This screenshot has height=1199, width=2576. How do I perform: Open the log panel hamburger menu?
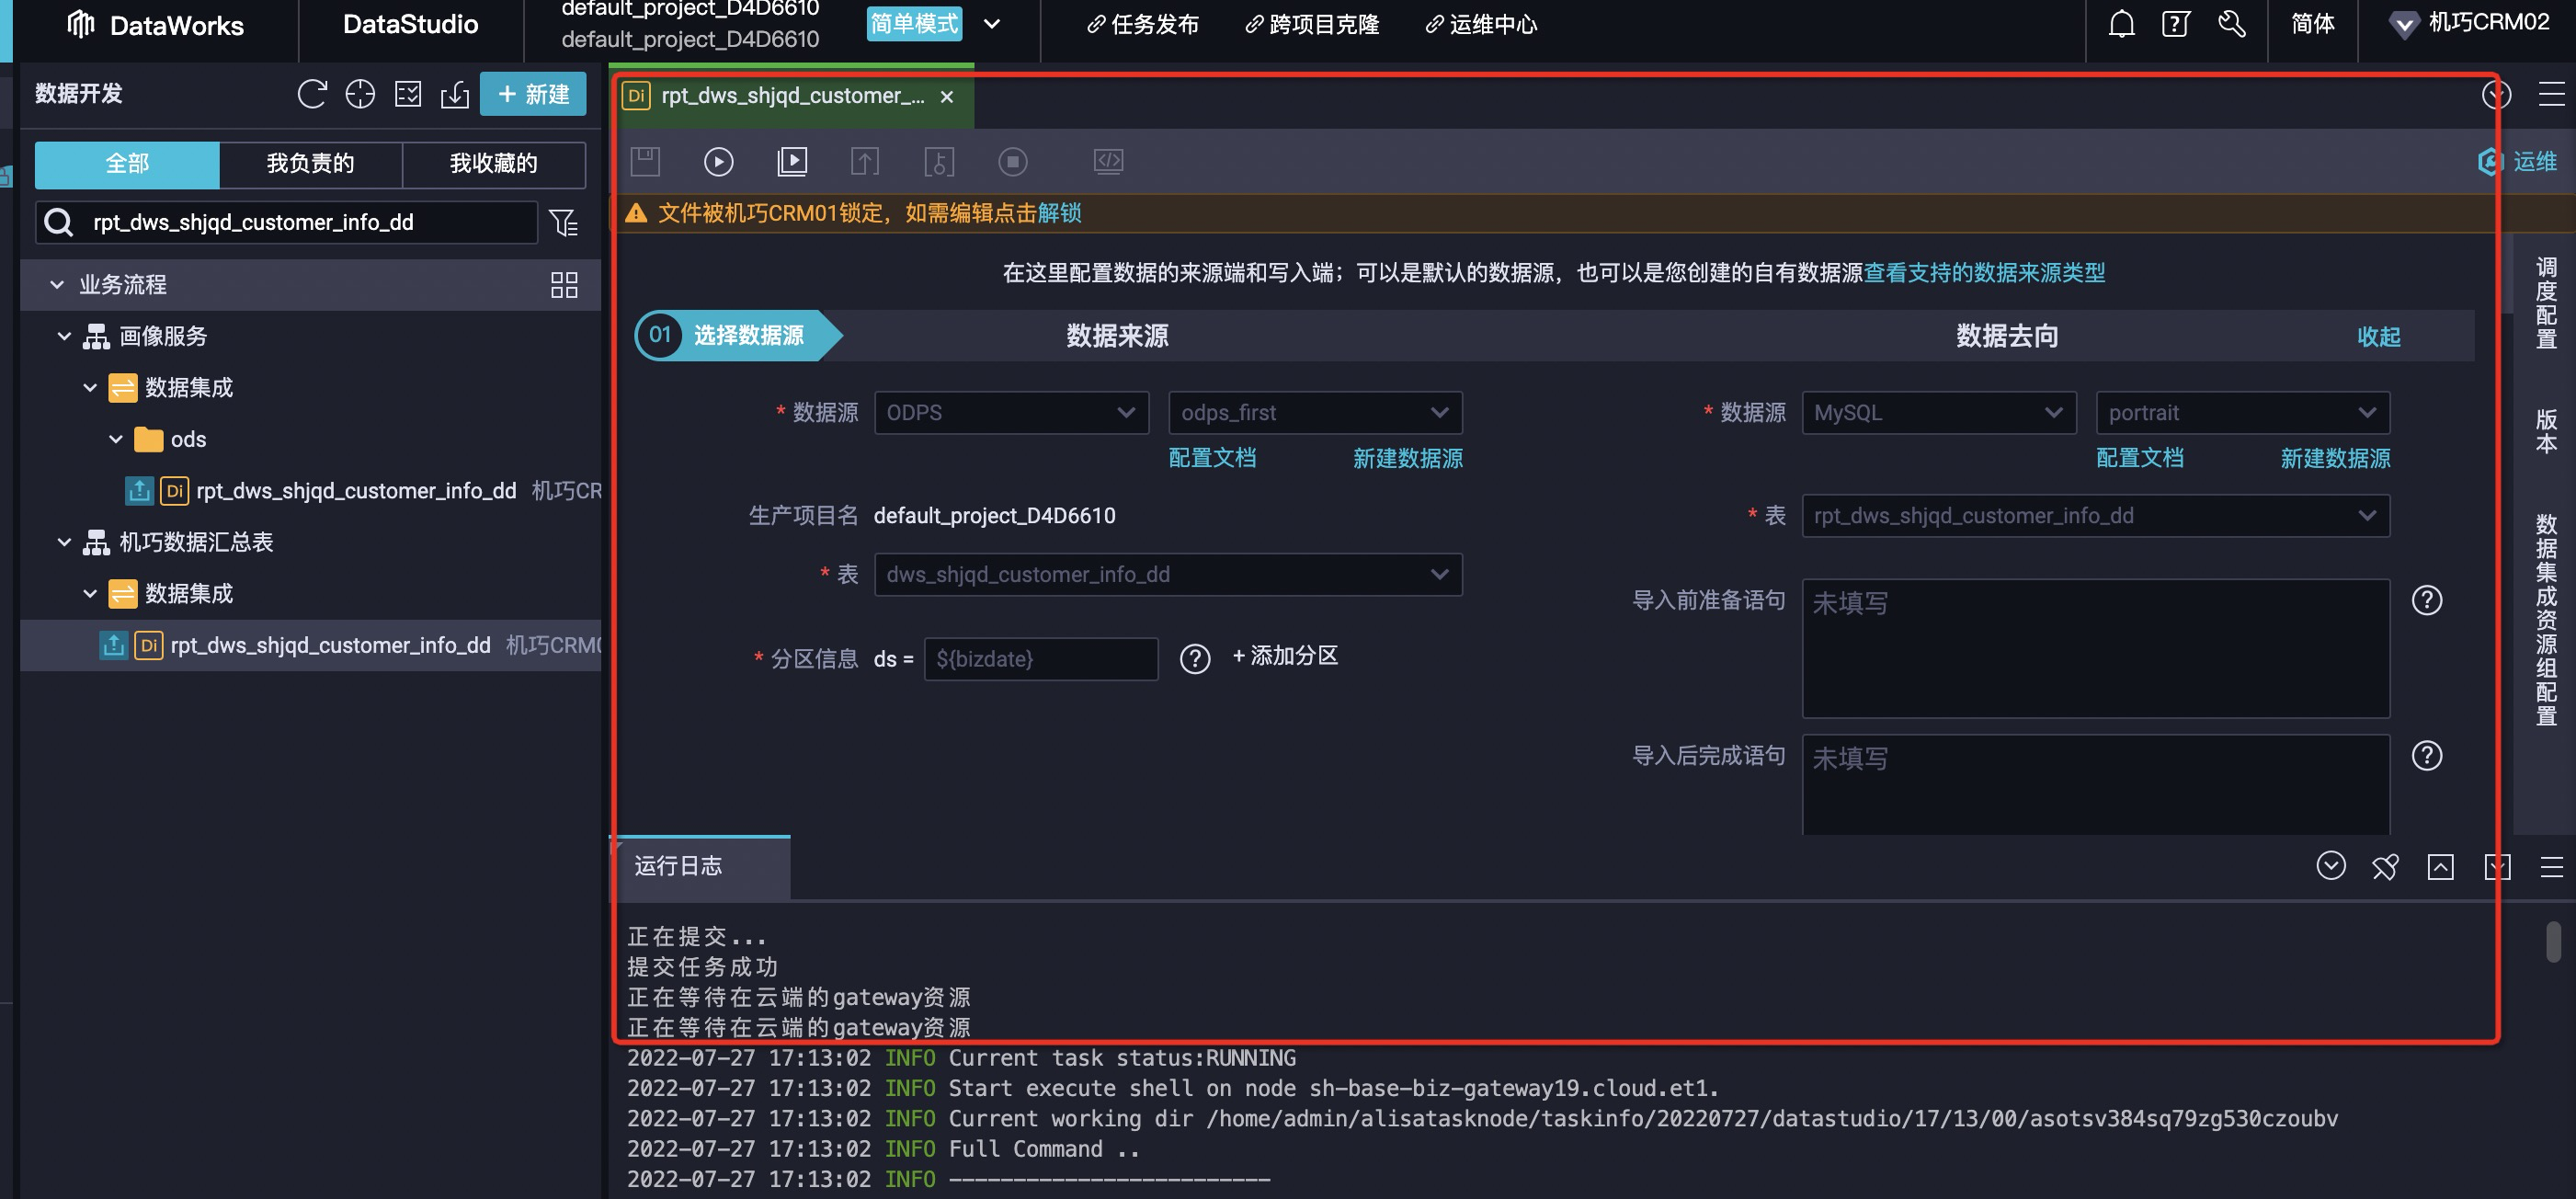coord(2552,866)
